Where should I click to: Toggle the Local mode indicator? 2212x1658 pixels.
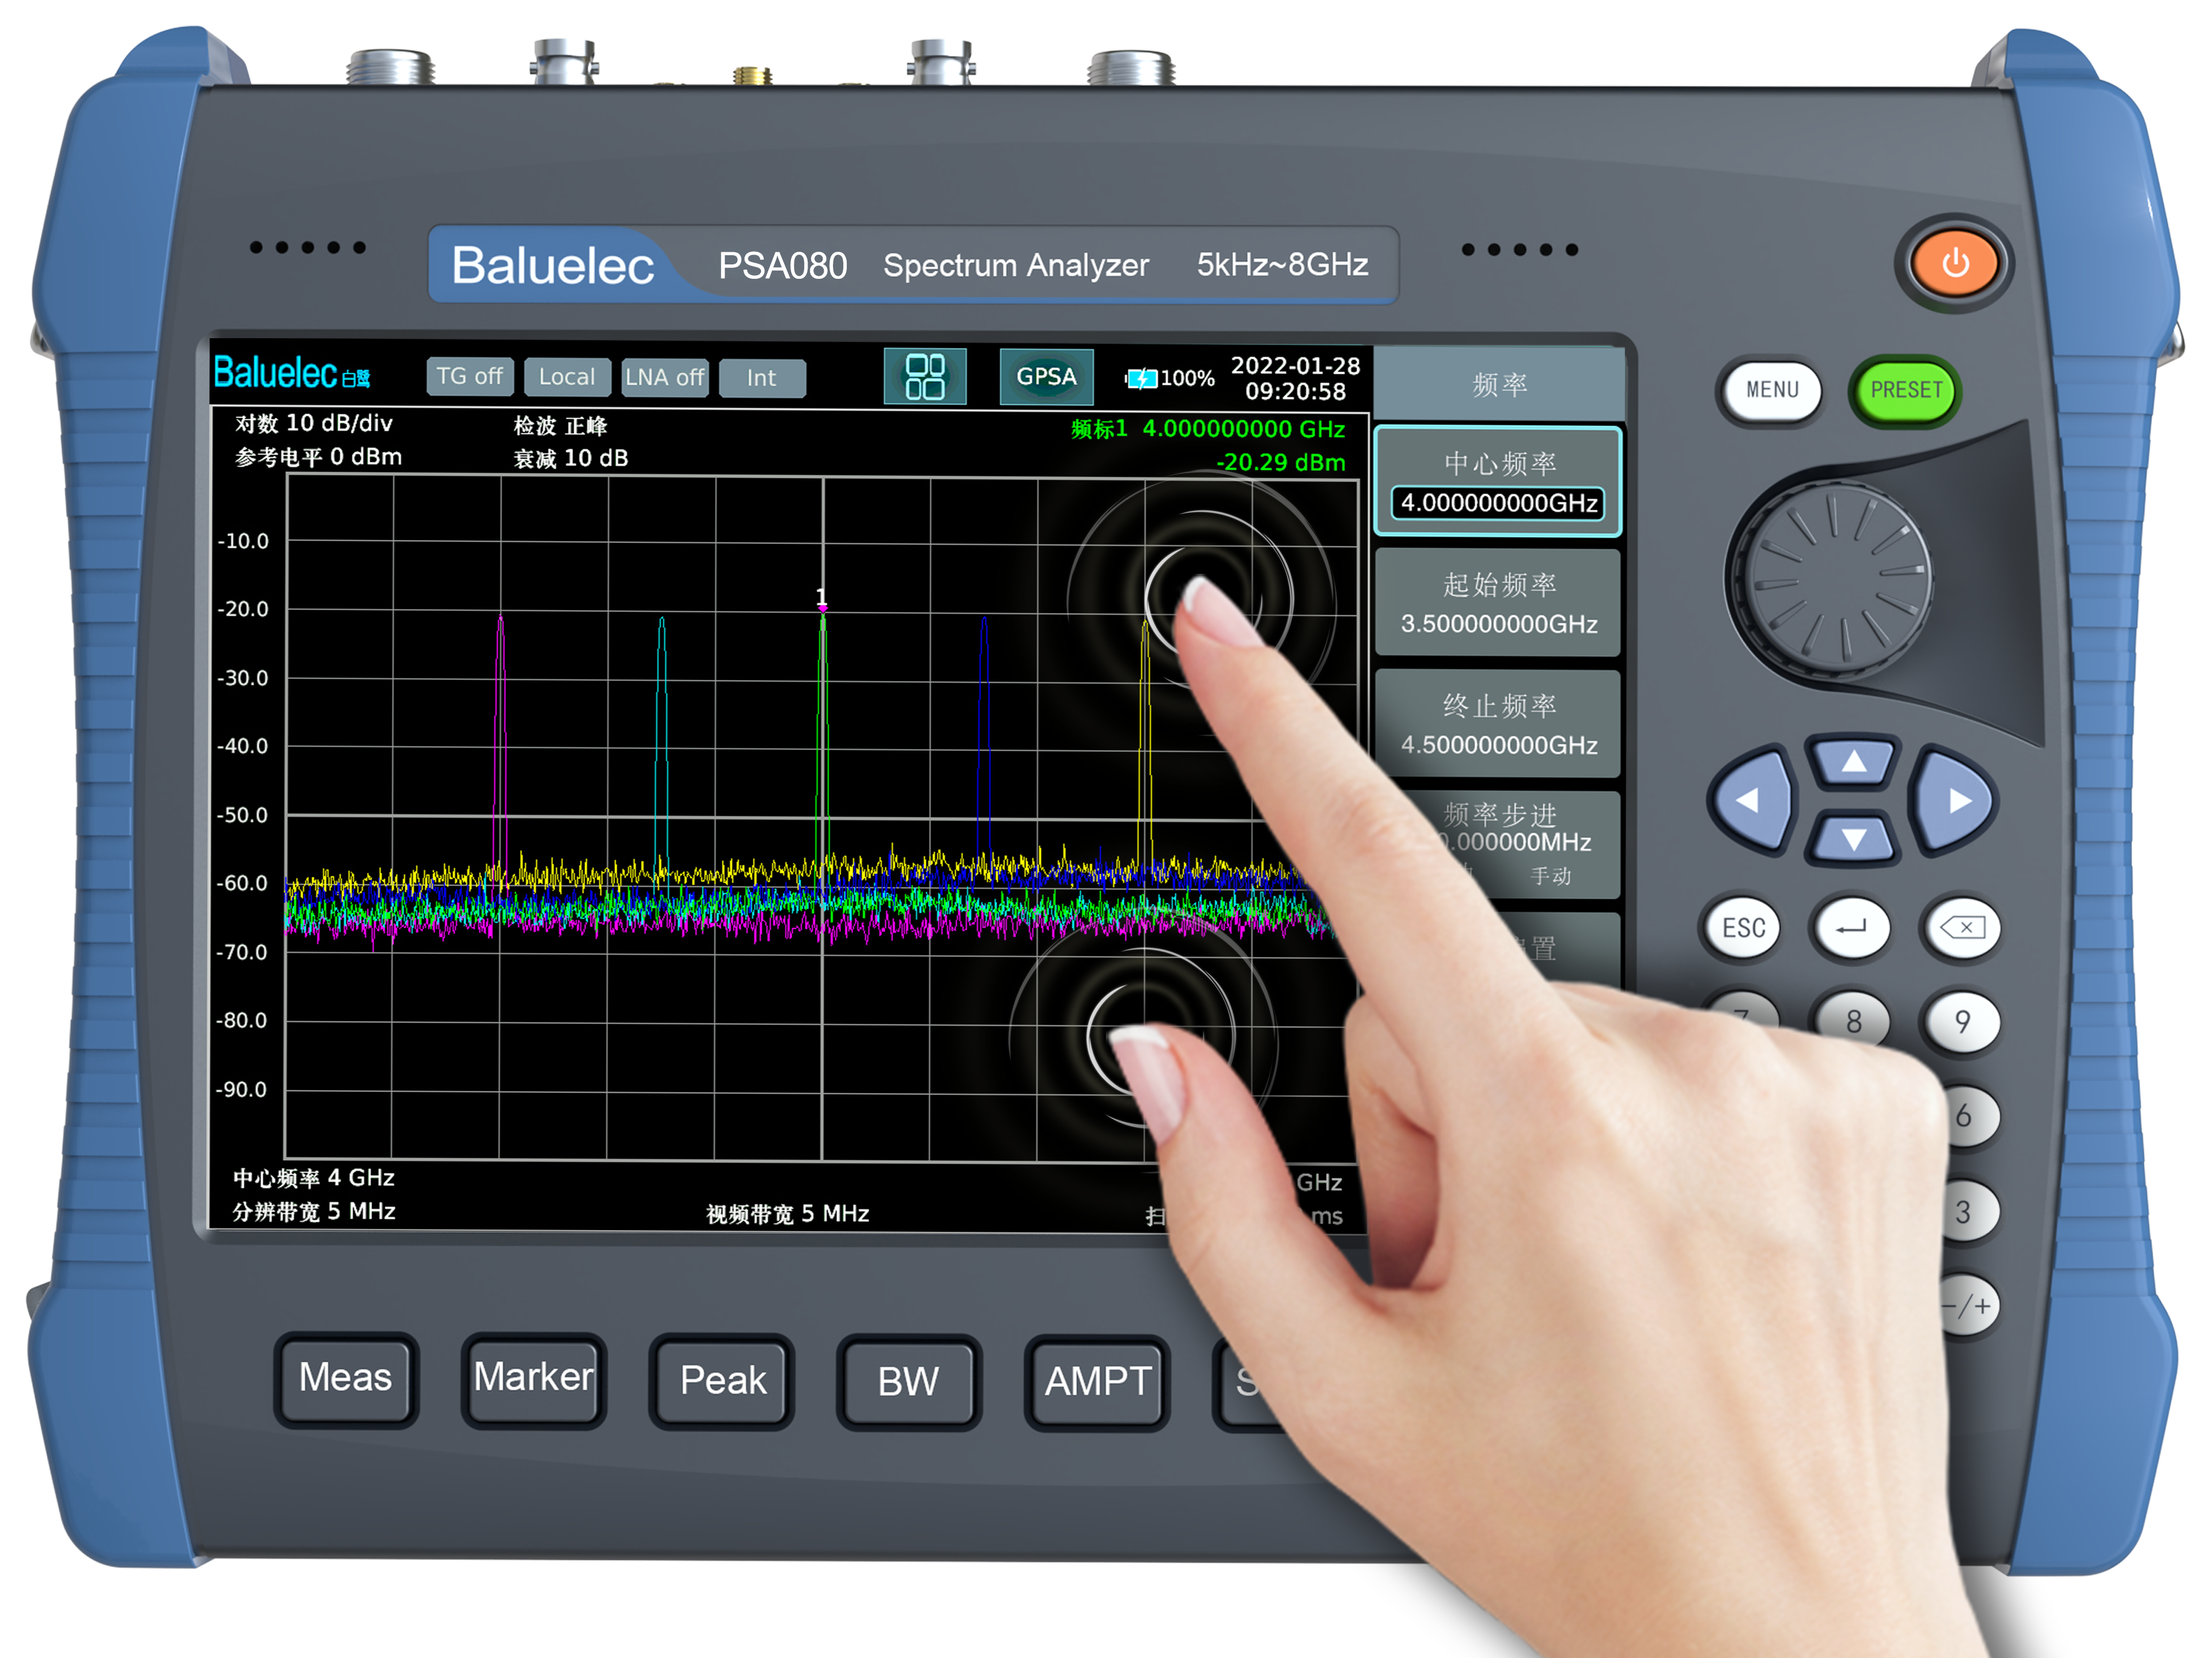[x=567, y=377]
